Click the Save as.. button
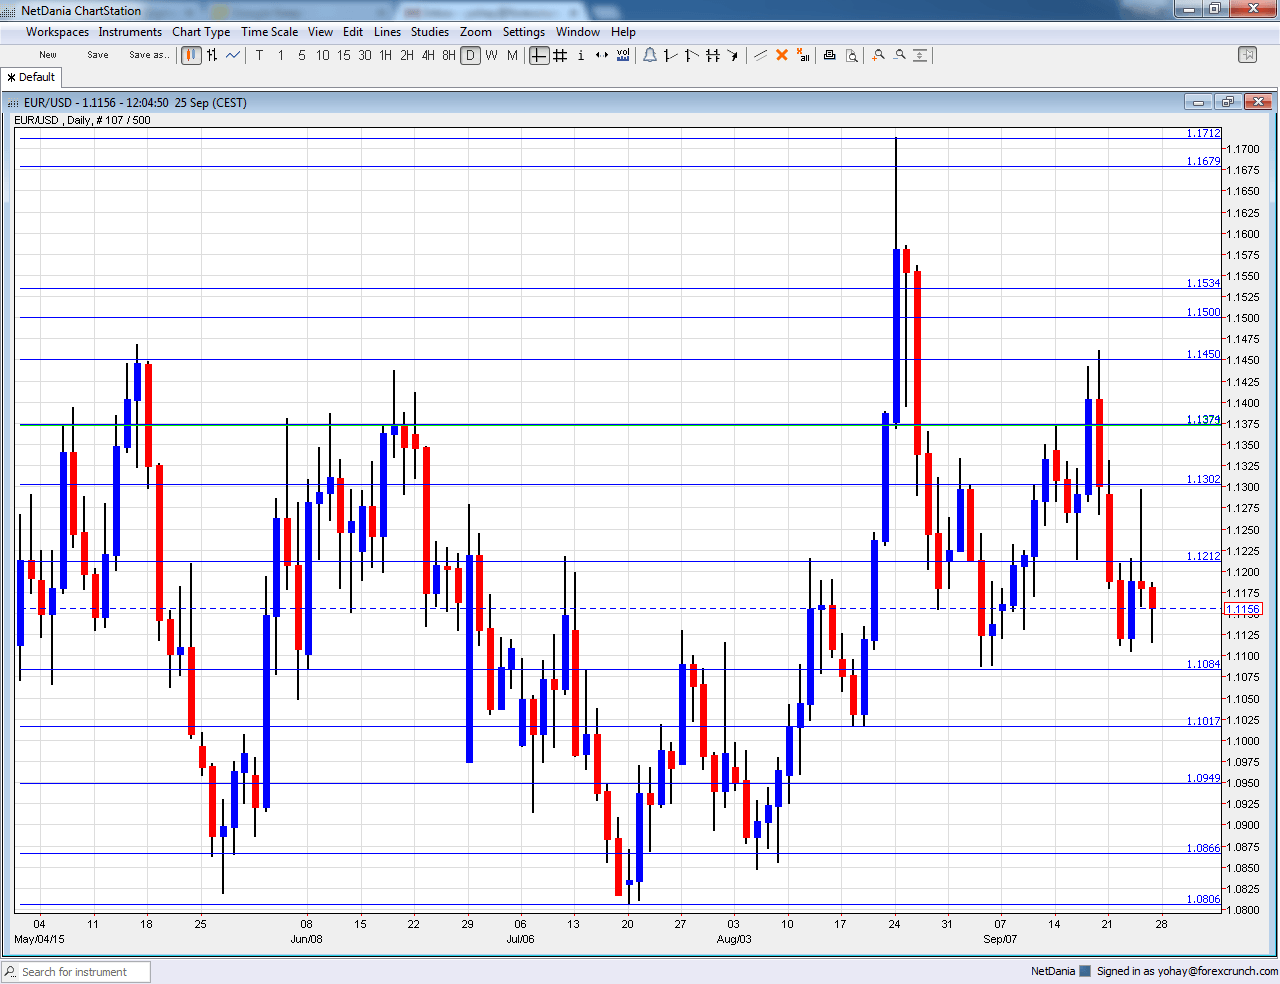The image size is (1280, 984). (x=149, y=55)
